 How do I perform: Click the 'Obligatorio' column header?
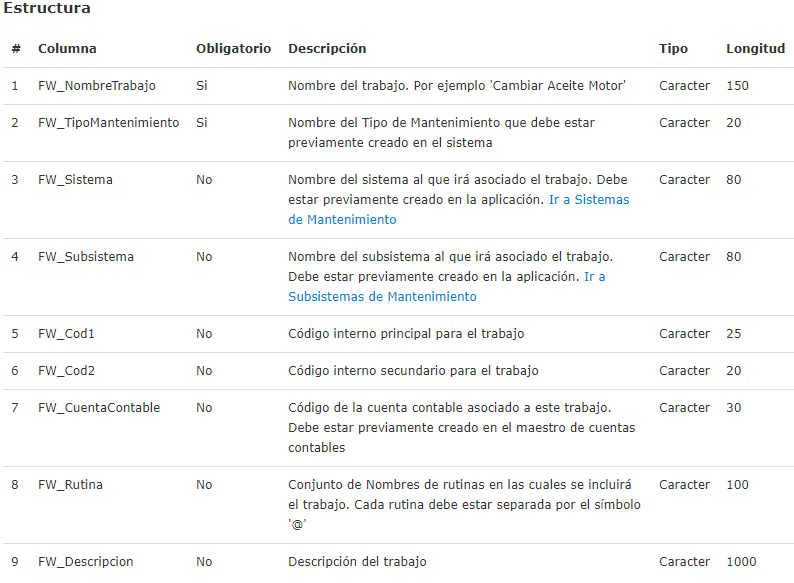(x=233, y=49)
